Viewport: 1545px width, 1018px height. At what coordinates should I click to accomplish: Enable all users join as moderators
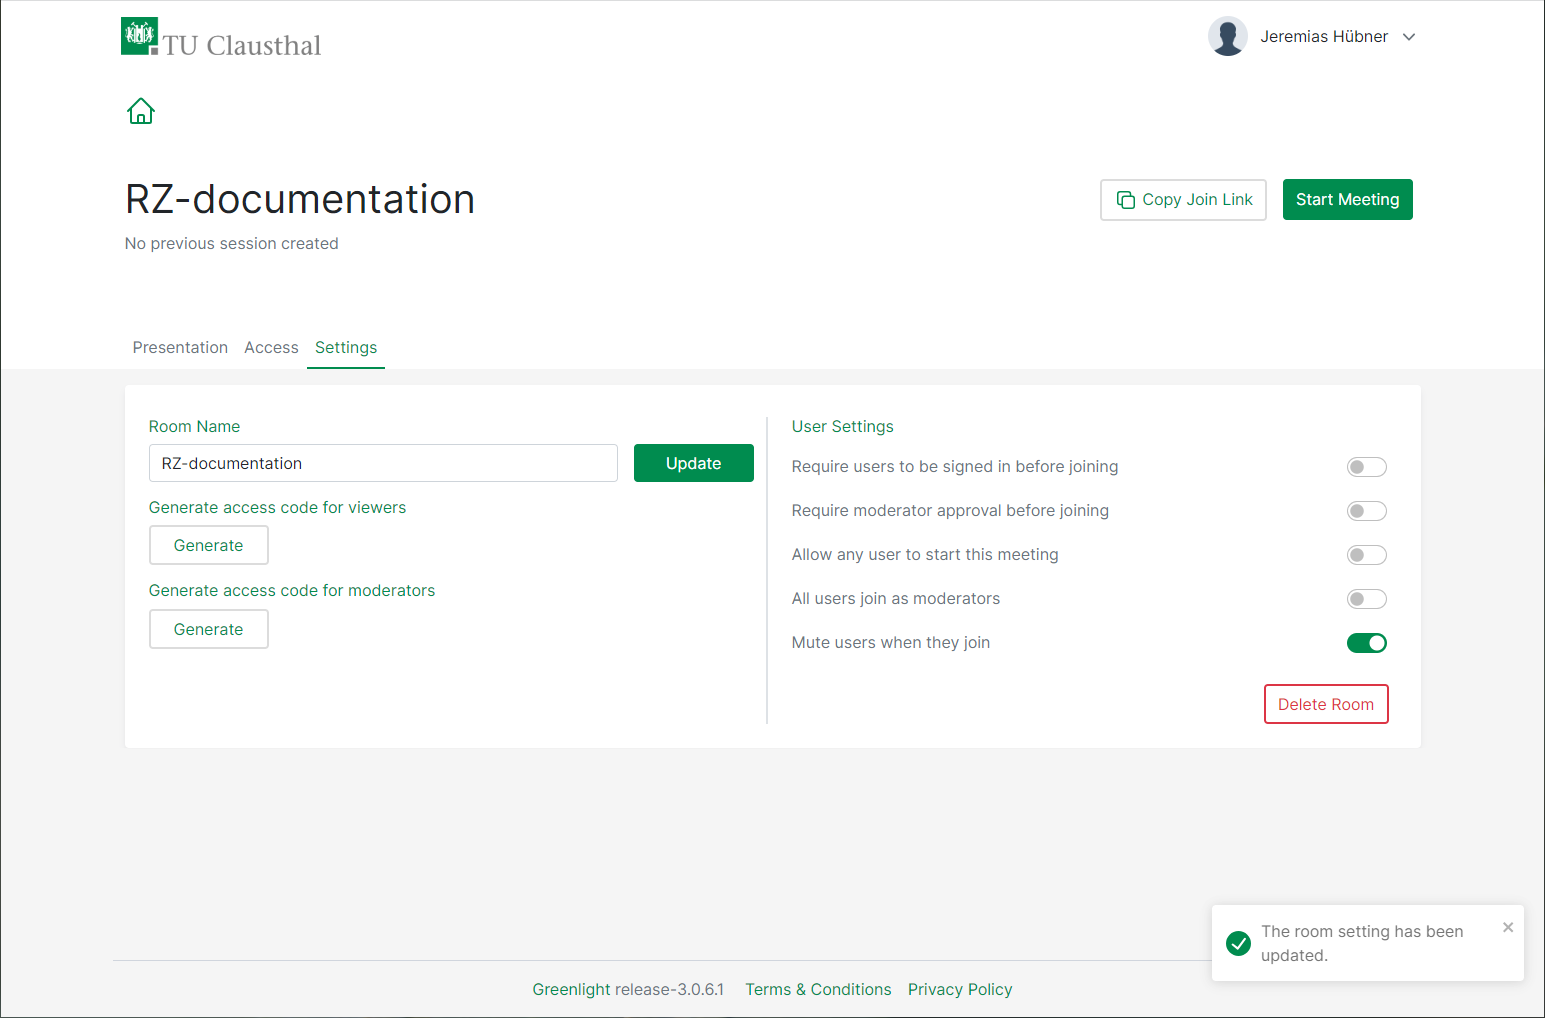click(1366, 599)
